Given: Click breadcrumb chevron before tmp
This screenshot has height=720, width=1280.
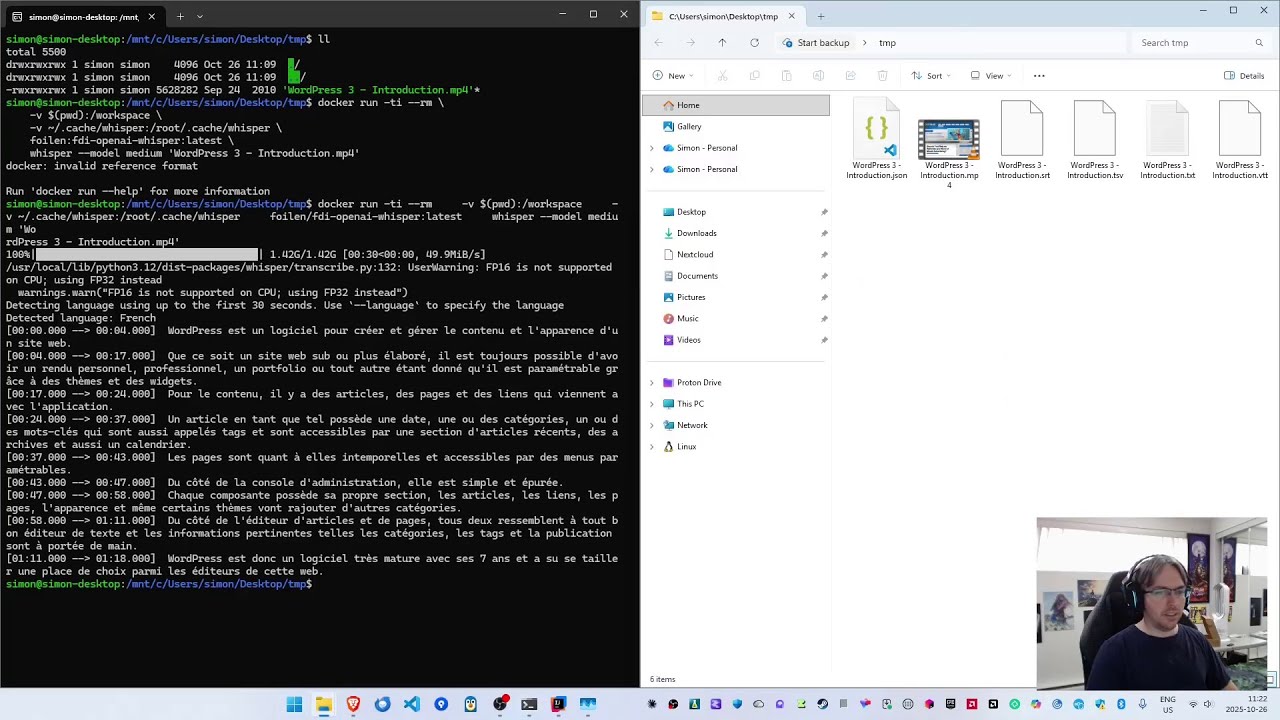Looking at the screenshot, I should [864, 43].
